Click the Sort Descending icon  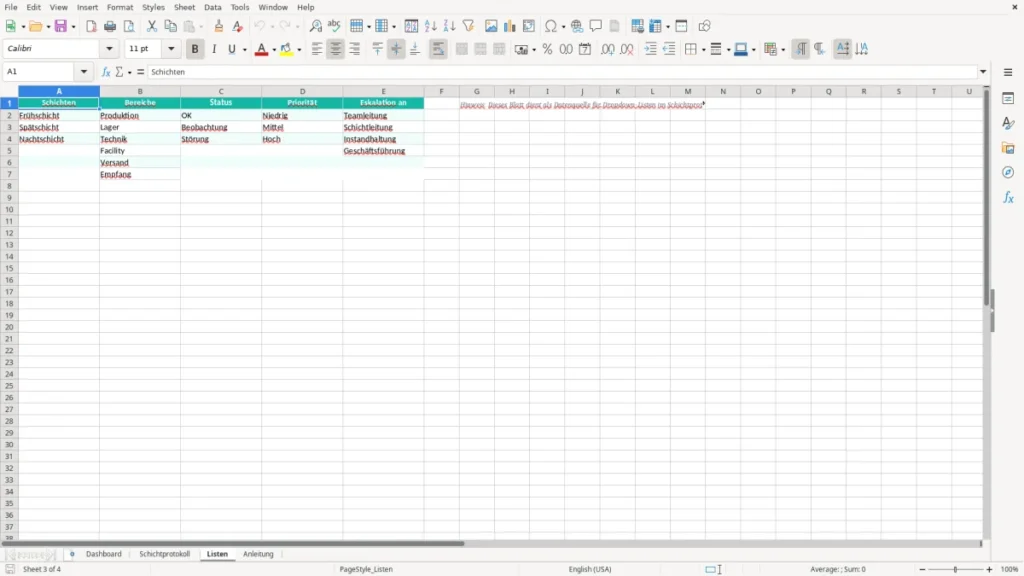tap(449, 26)
